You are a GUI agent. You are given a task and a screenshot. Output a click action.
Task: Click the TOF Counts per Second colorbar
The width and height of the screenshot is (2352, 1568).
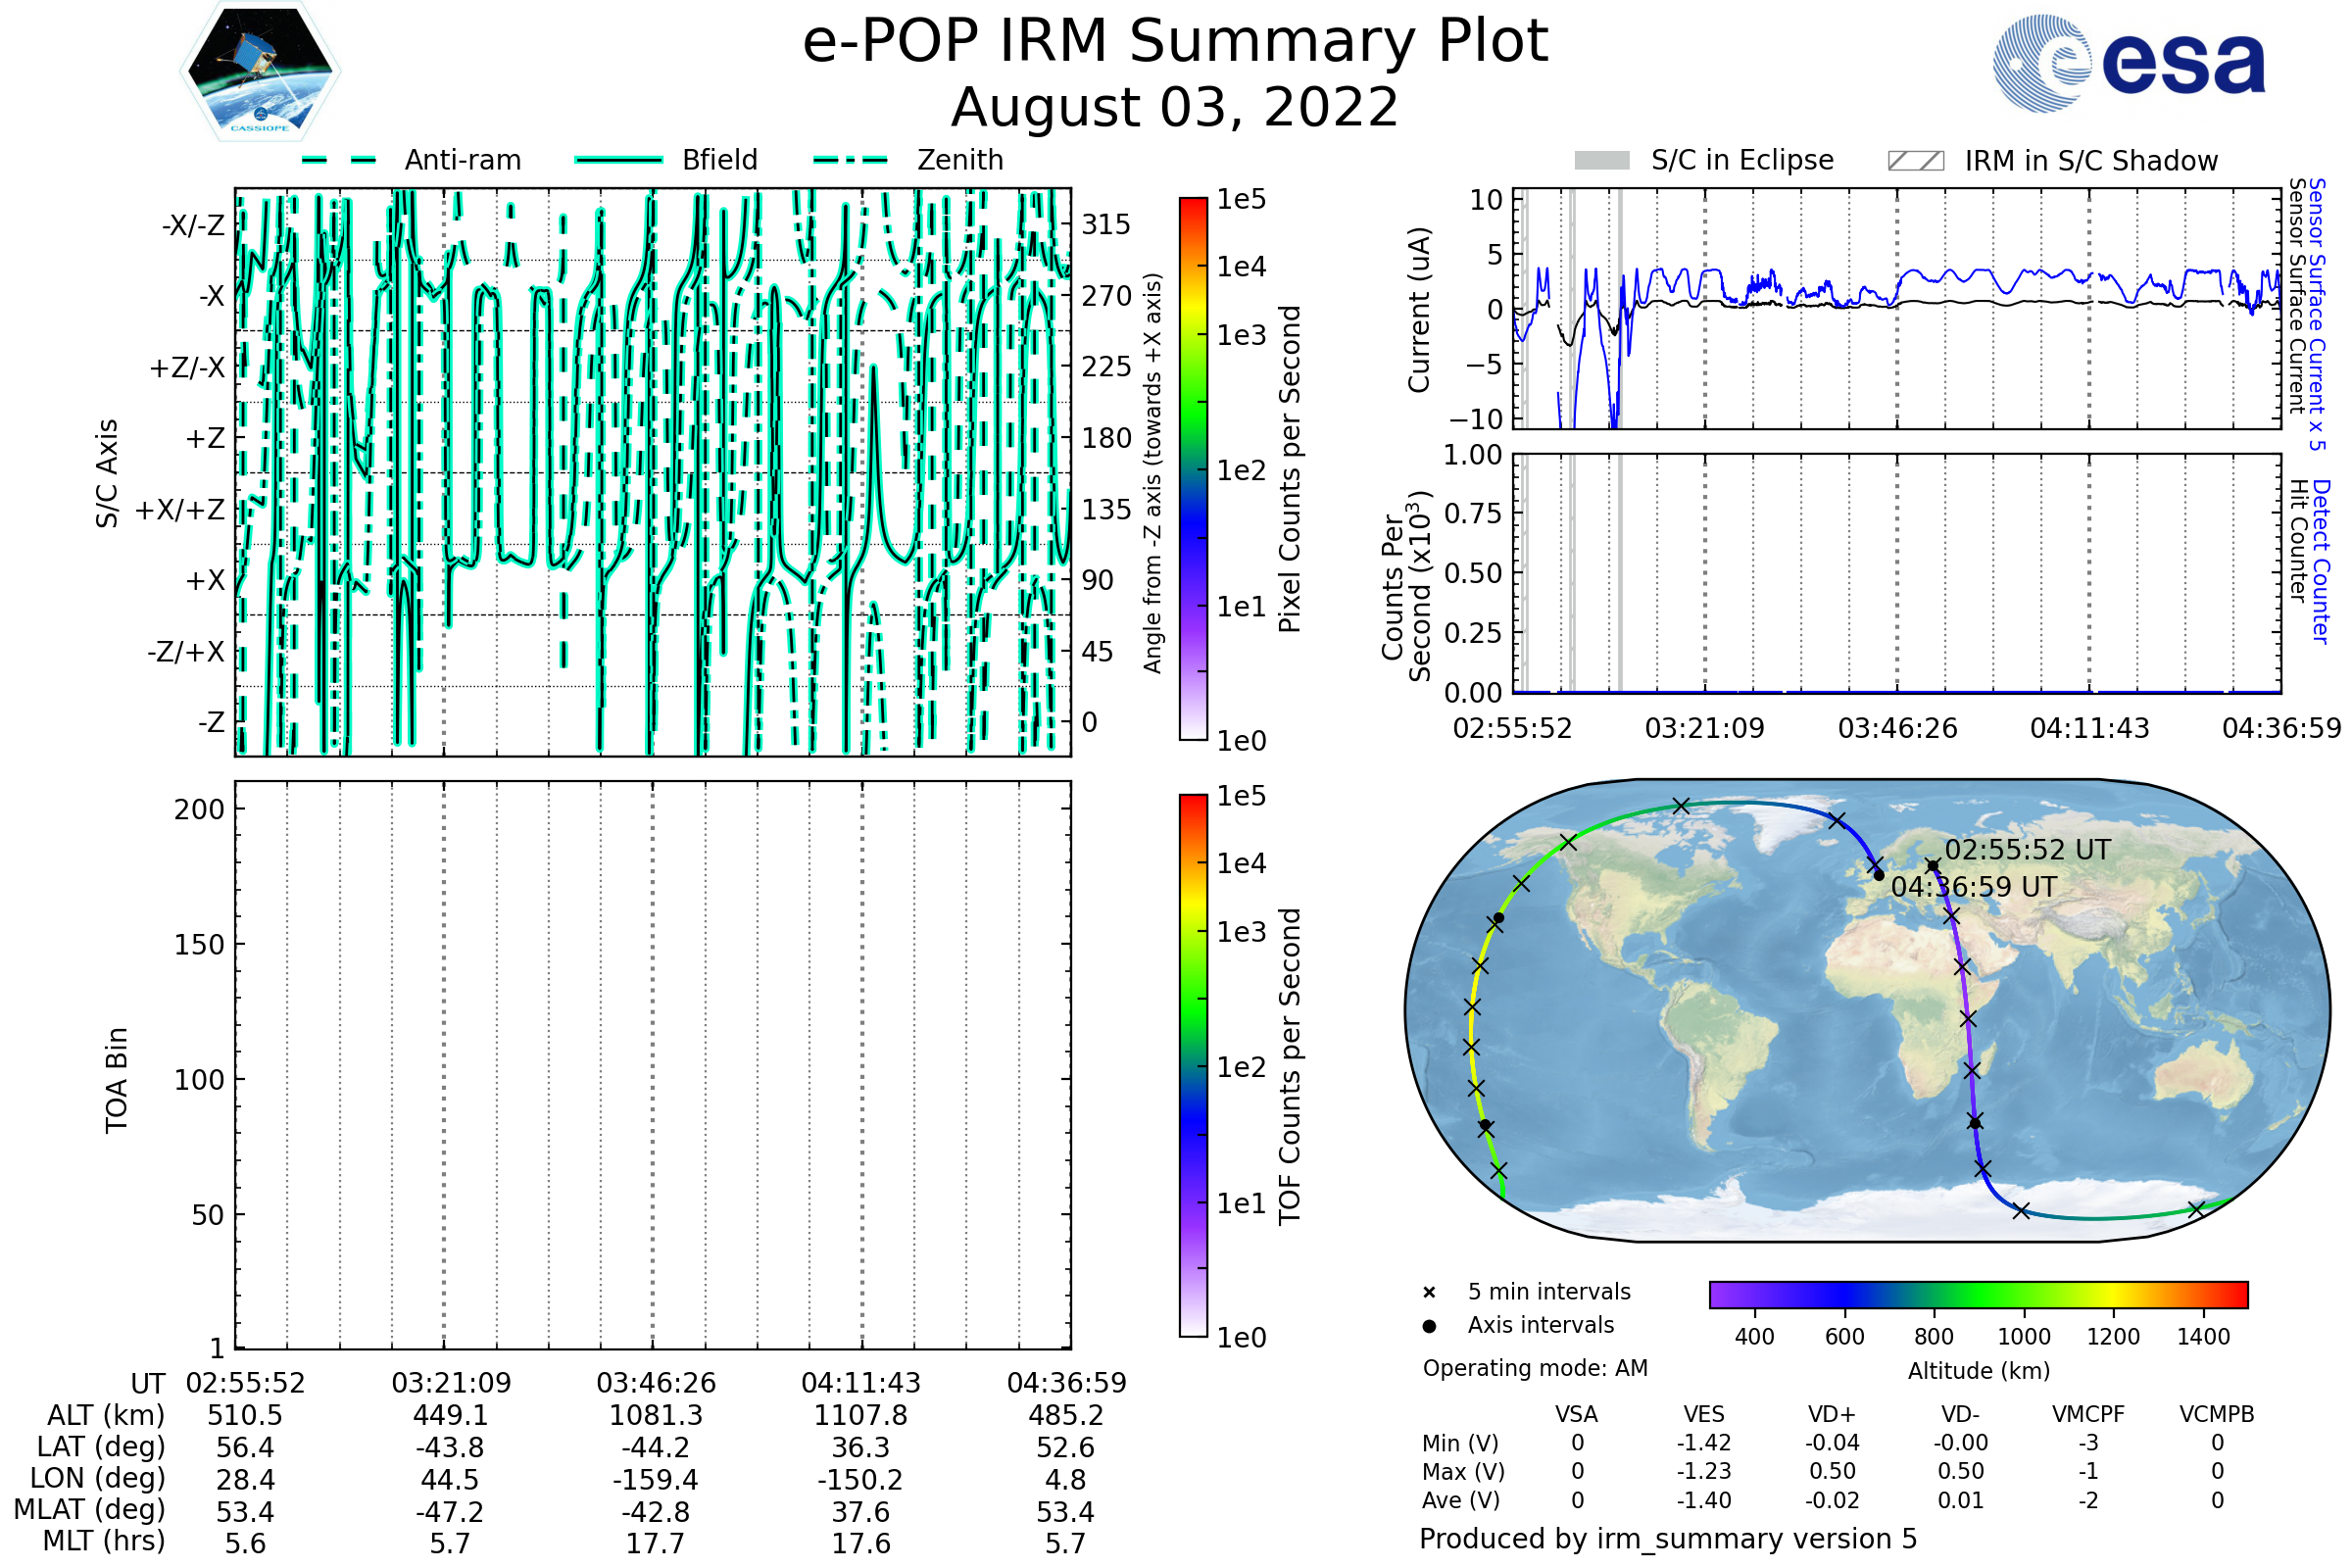[x=1193, y=1066]
